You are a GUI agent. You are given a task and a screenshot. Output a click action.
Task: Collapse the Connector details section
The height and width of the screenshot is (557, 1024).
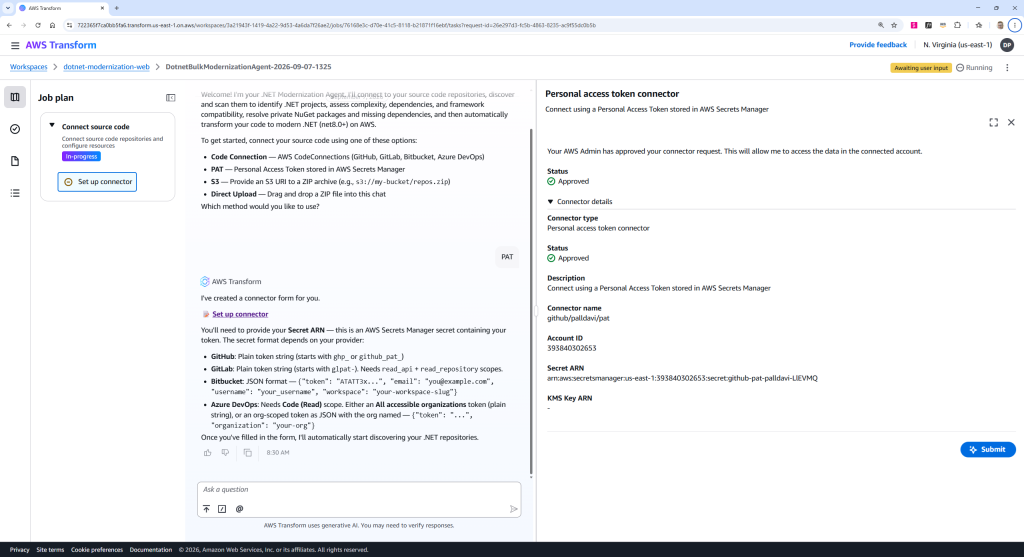tap(550, 202)
